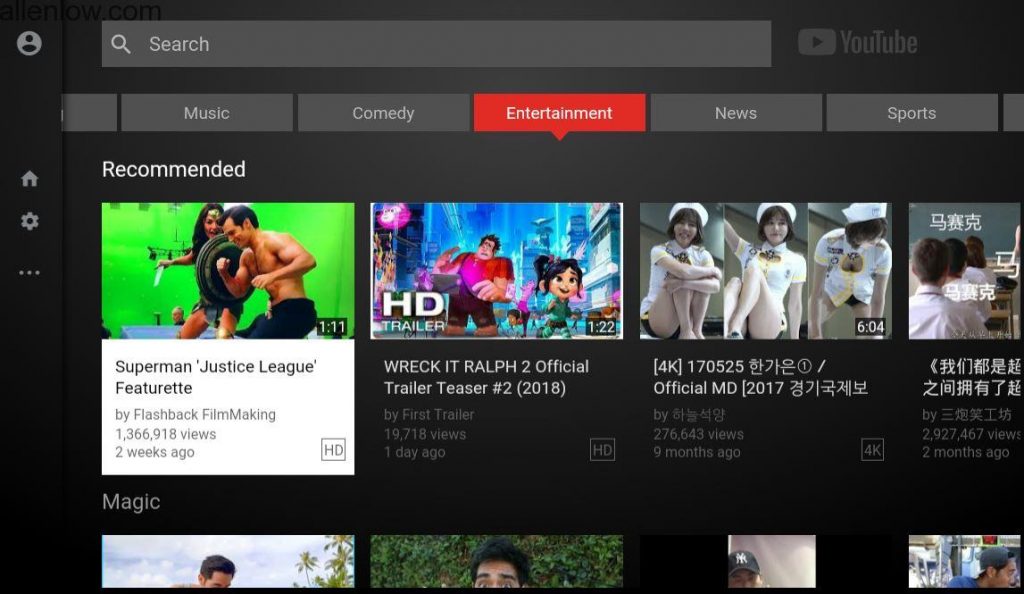1024x594 pixels.
Task: Click title "[4K] 170525 한가은"
Action: click(x=761, y=377)
